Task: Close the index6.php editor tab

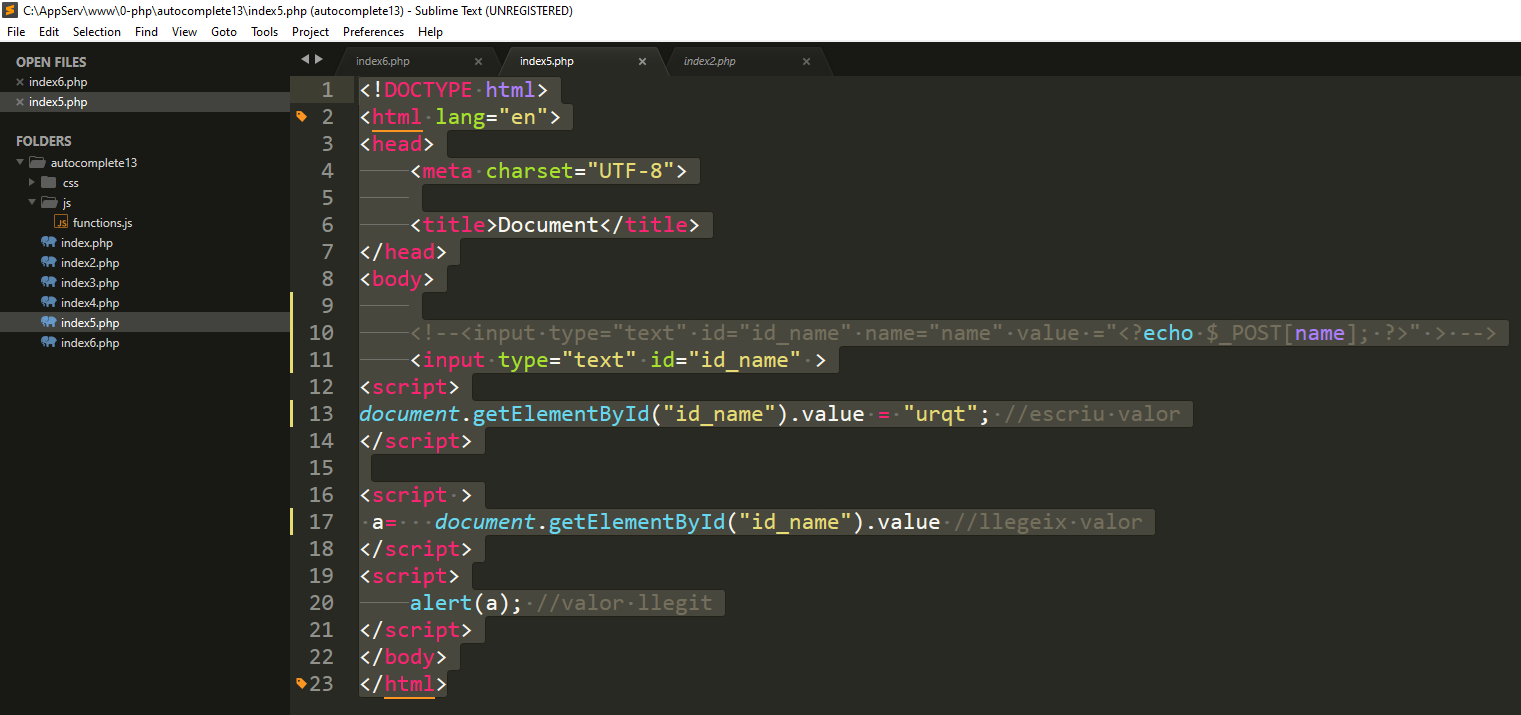Action: pos(478,61)
